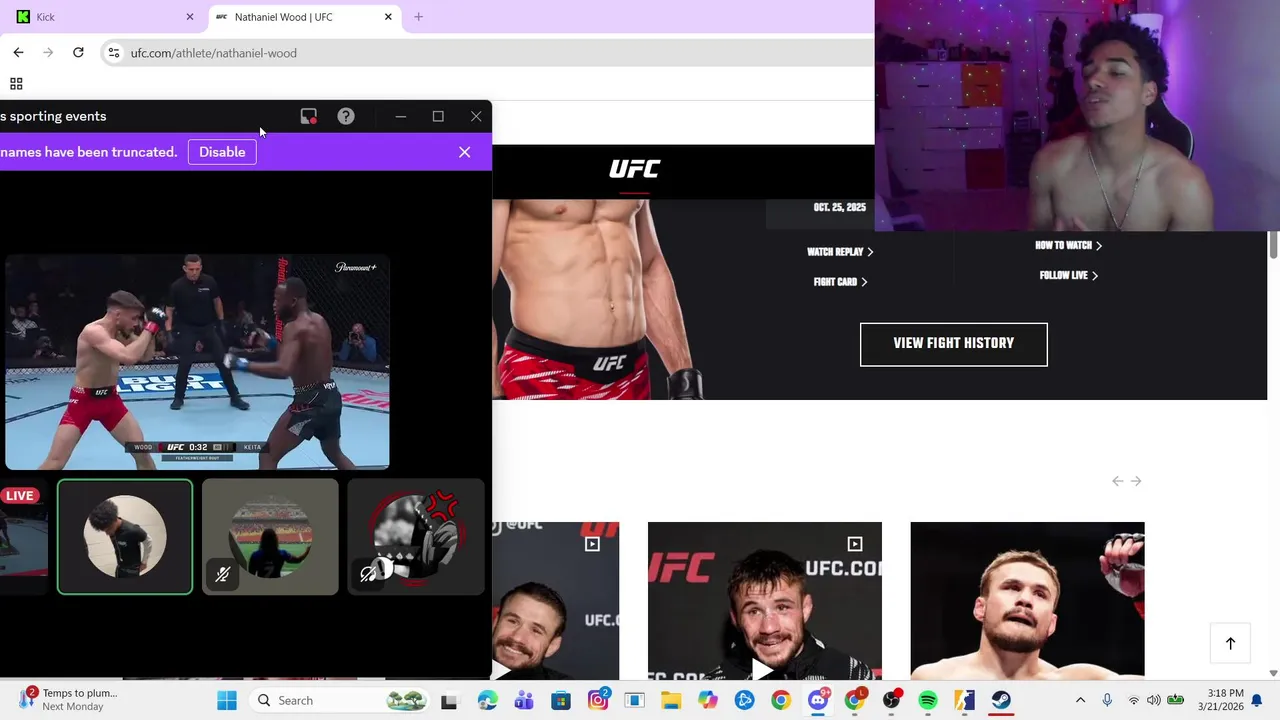
Task: Select the highlighted green-bordered participant tile
Action: coord(125,537)
